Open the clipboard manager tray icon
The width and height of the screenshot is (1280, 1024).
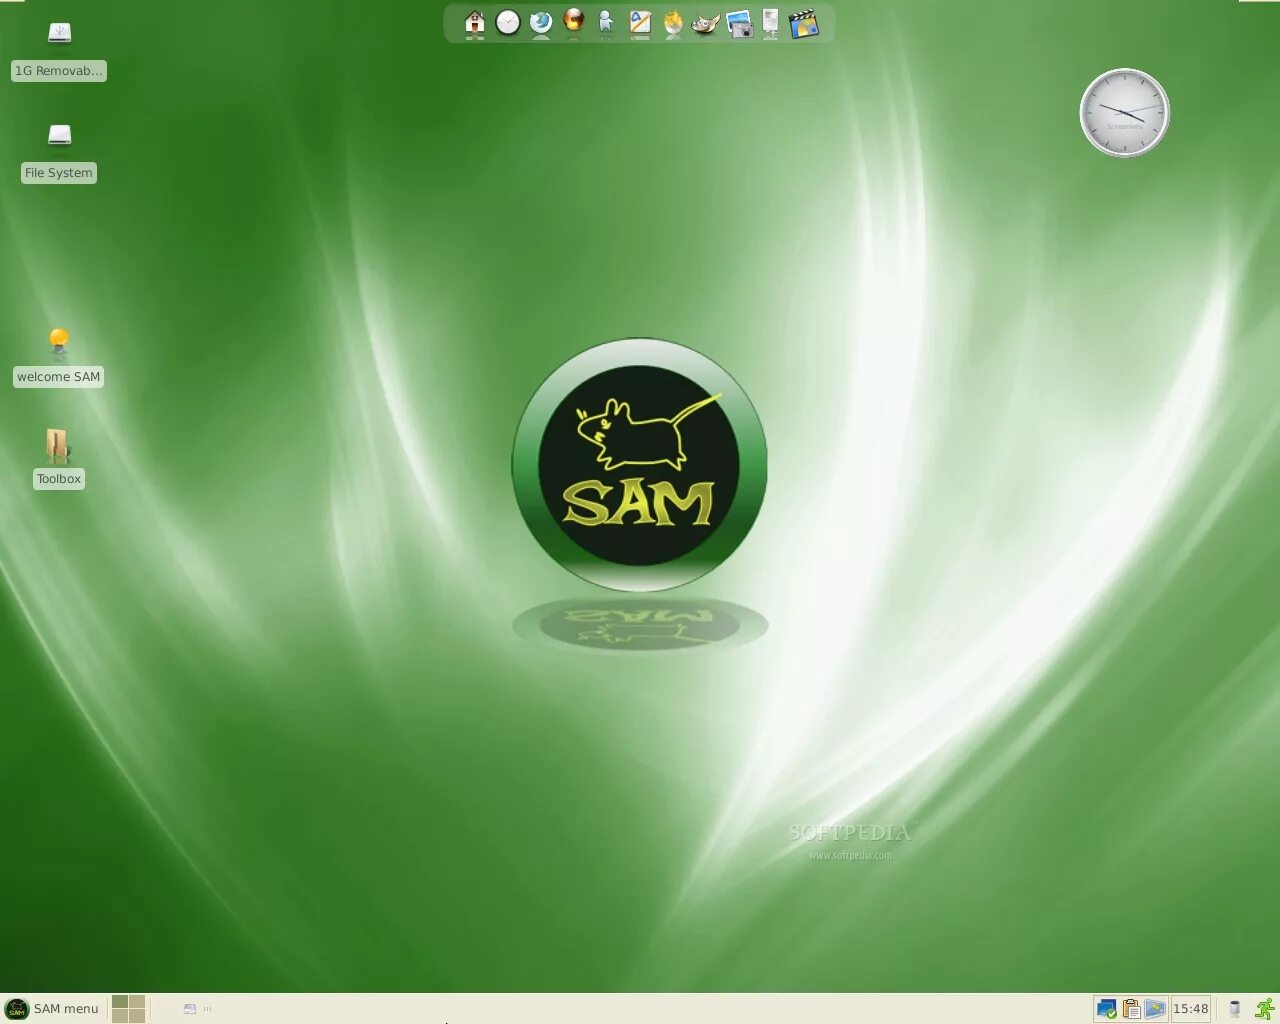(1131, 1009)
